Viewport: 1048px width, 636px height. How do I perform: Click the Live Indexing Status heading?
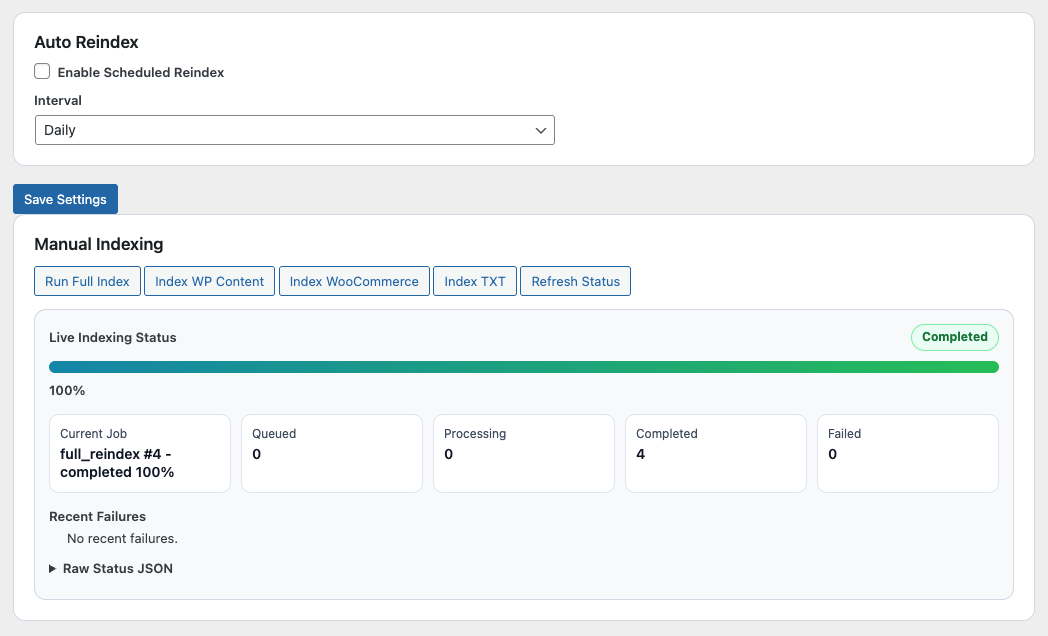pos(113,337)
